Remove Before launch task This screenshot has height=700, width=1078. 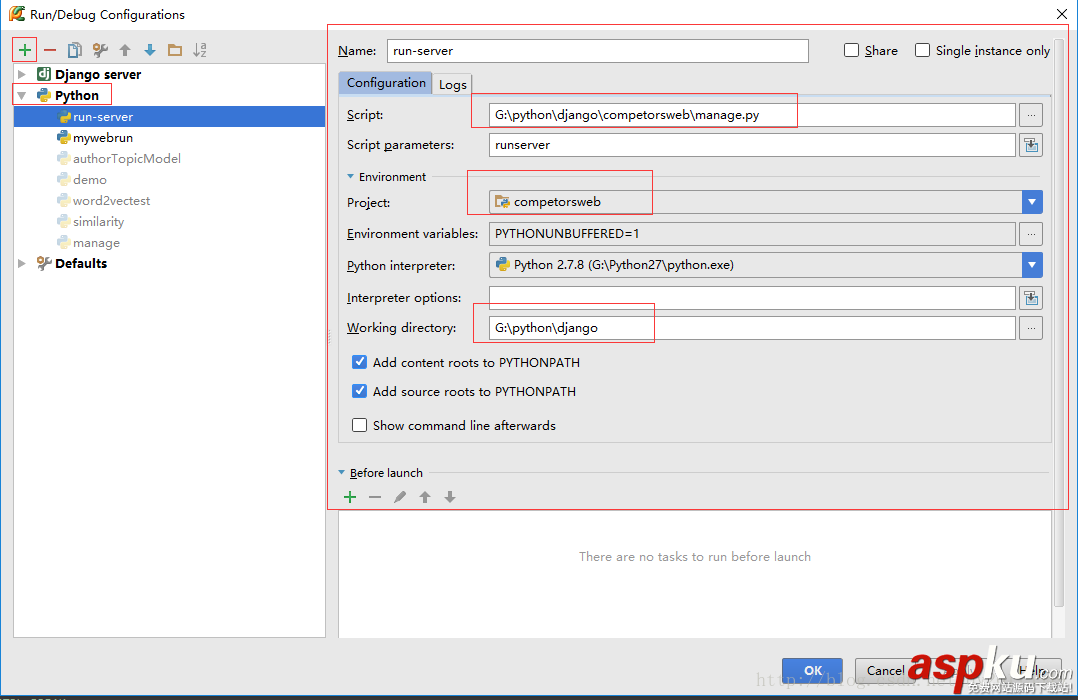(375, 497)
